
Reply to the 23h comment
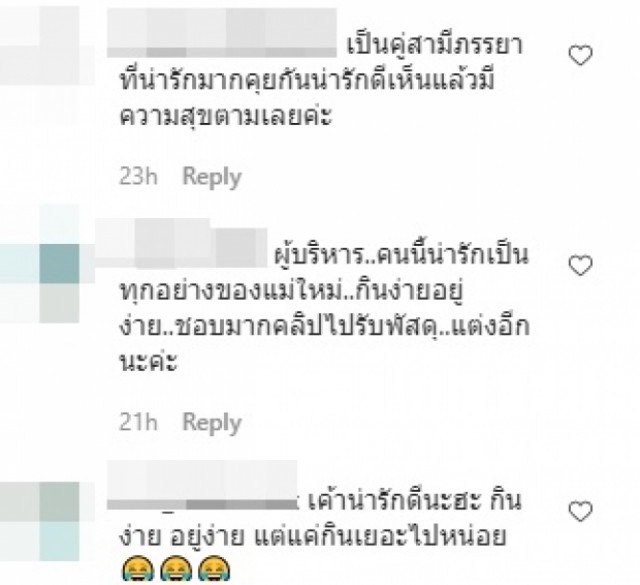coord(212,178)
